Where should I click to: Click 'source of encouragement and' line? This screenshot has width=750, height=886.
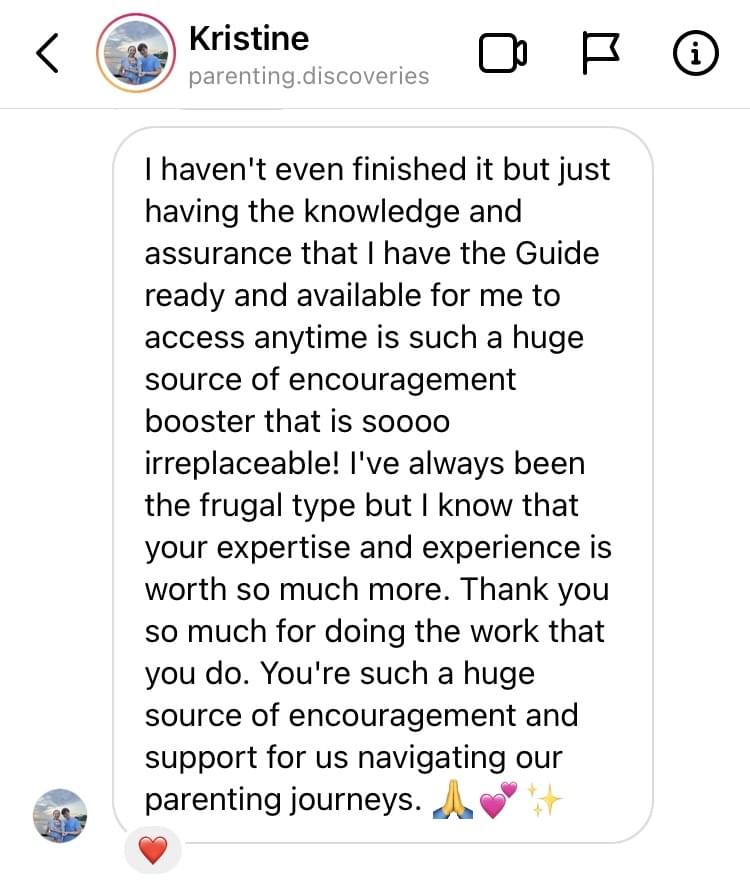[362, 716]
